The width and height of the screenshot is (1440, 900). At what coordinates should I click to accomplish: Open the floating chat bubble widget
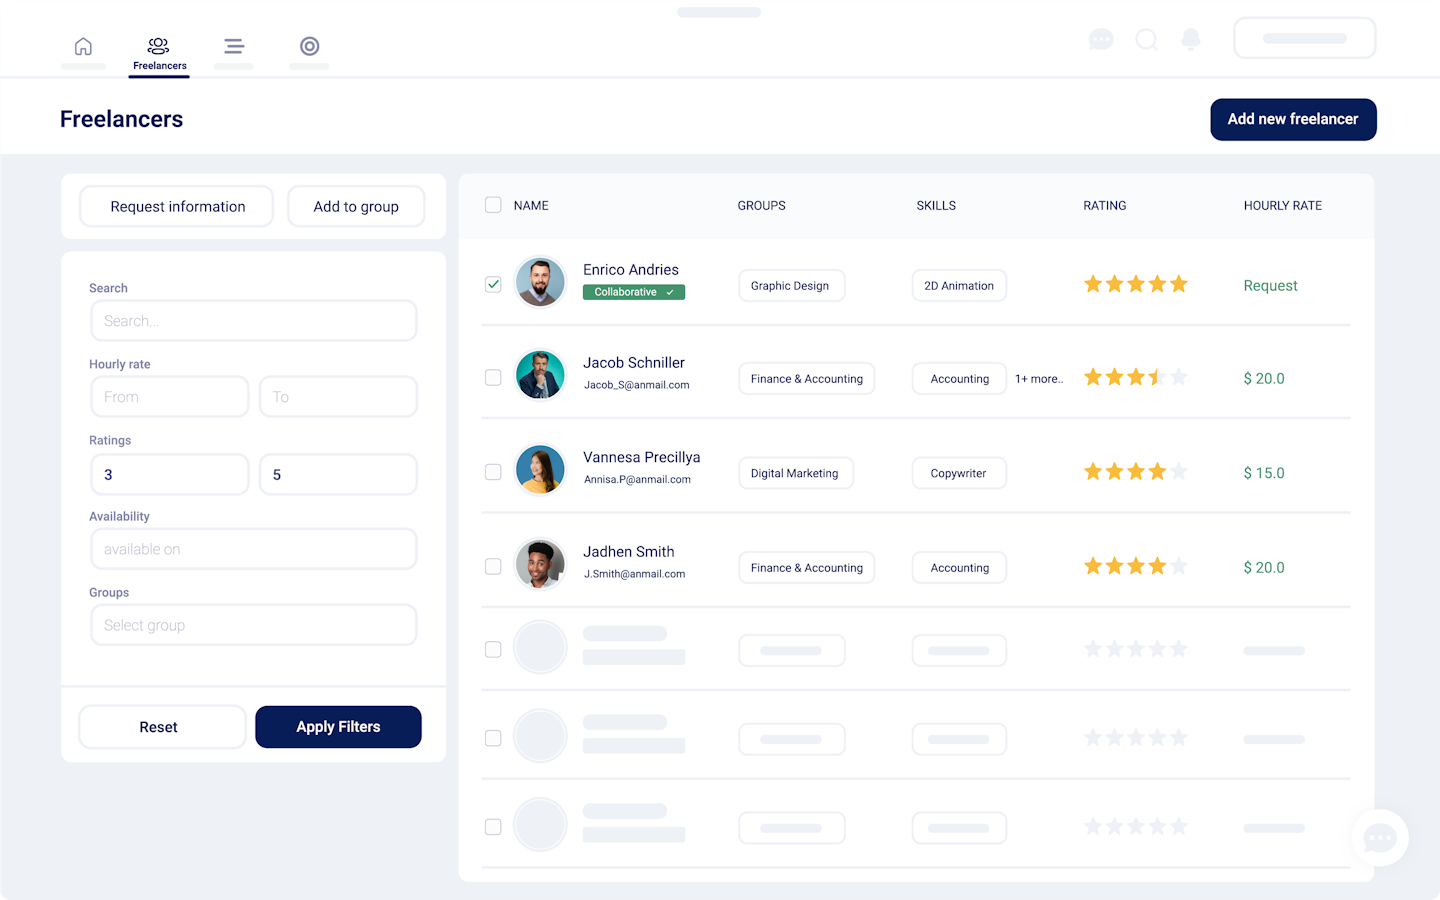1380,838
